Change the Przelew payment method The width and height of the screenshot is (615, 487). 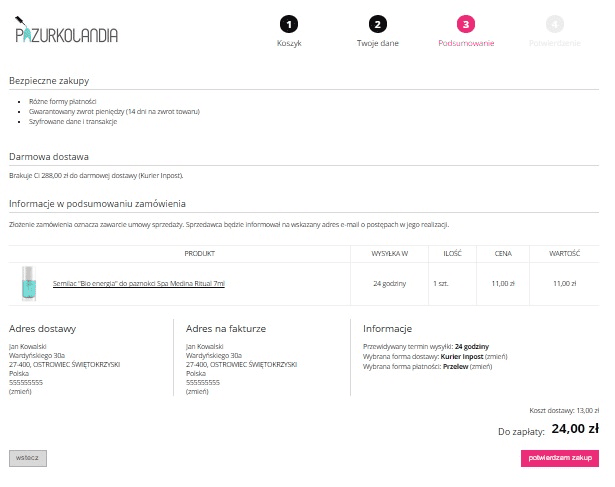[481, 367]
